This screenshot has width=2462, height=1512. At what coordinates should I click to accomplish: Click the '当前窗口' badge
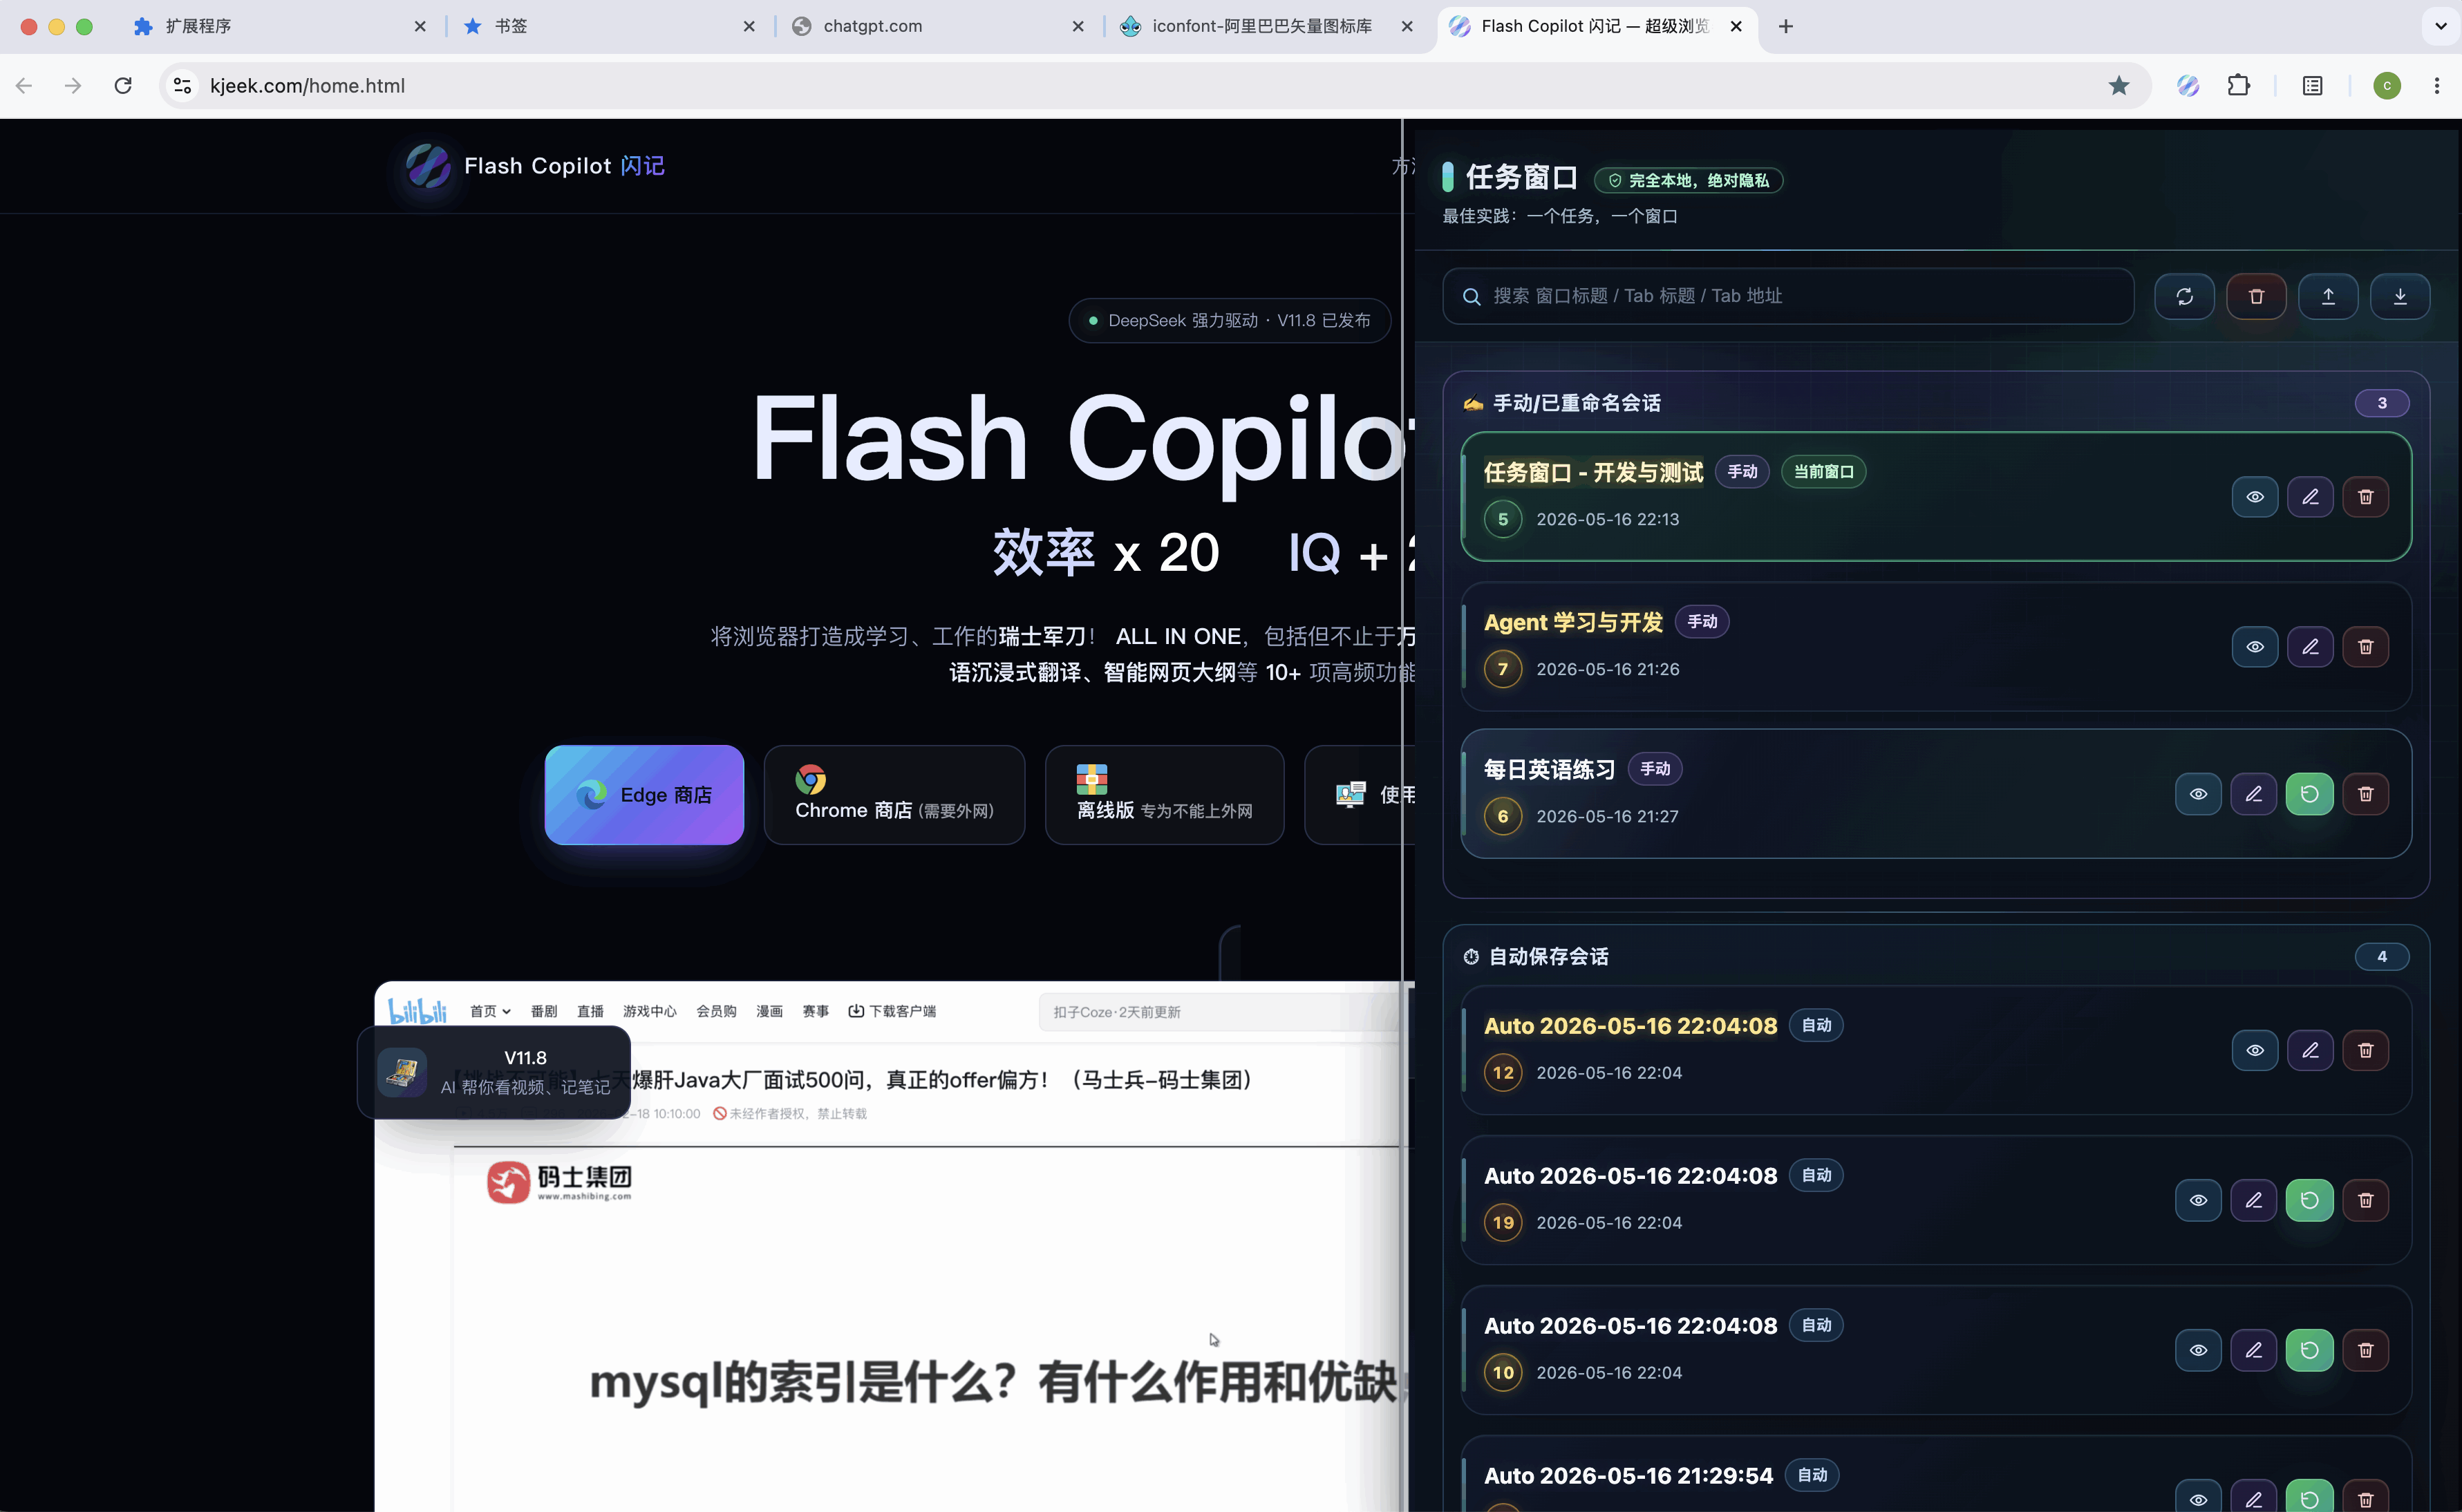(x=1823, y=472)
